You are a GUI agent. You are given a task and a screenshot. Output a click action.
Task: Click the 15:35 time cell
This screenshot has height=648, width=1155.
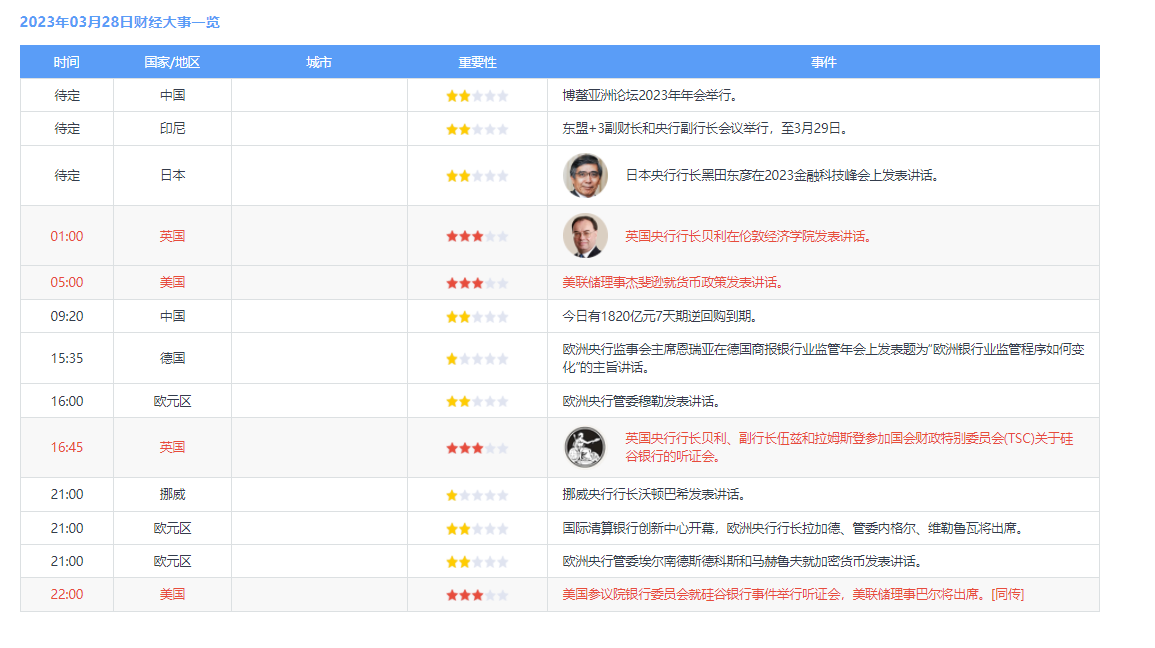click(x=66, y=358)
